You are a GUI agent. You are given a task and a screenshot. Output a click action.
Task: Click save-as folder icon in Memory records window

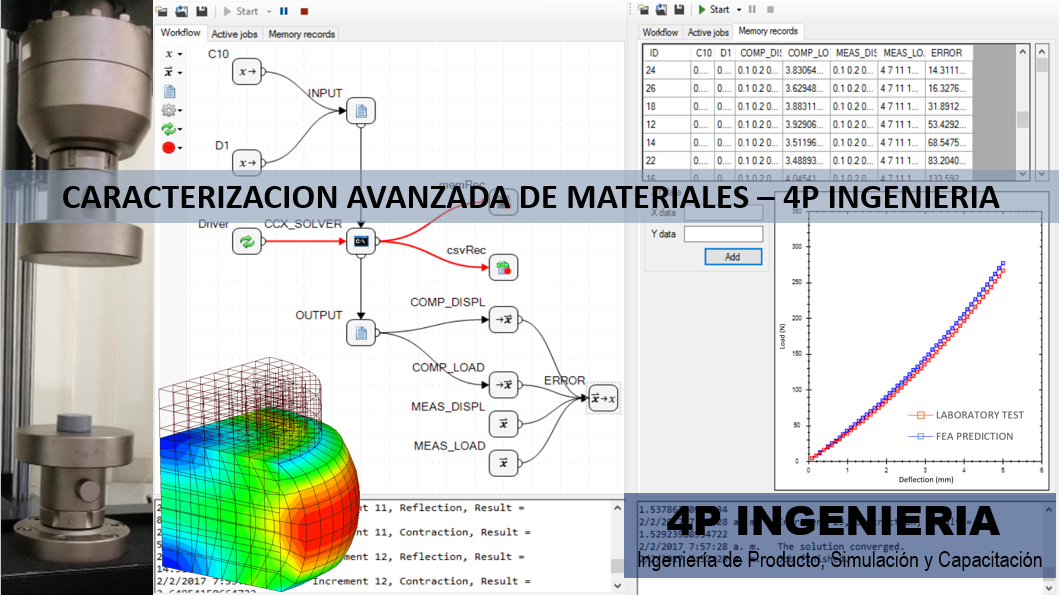click(661, 9)
